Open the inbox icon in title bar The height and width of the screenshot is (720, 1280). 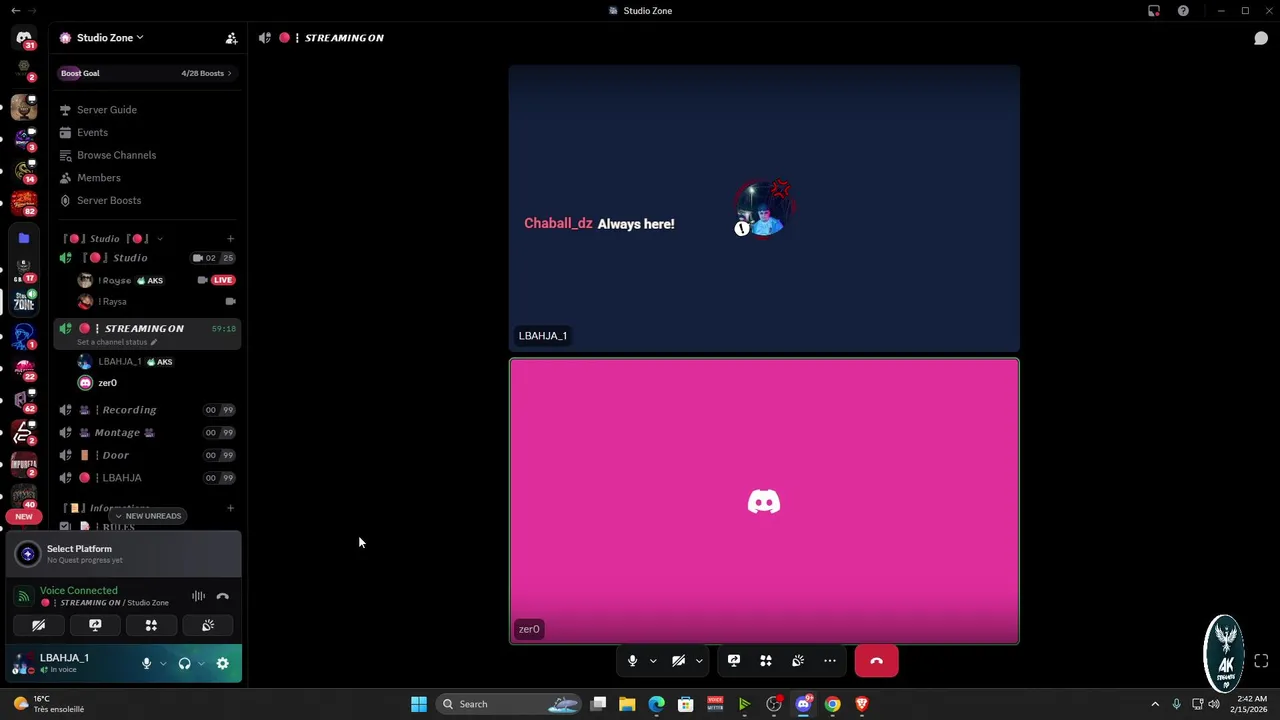[x=1154, y=11]
